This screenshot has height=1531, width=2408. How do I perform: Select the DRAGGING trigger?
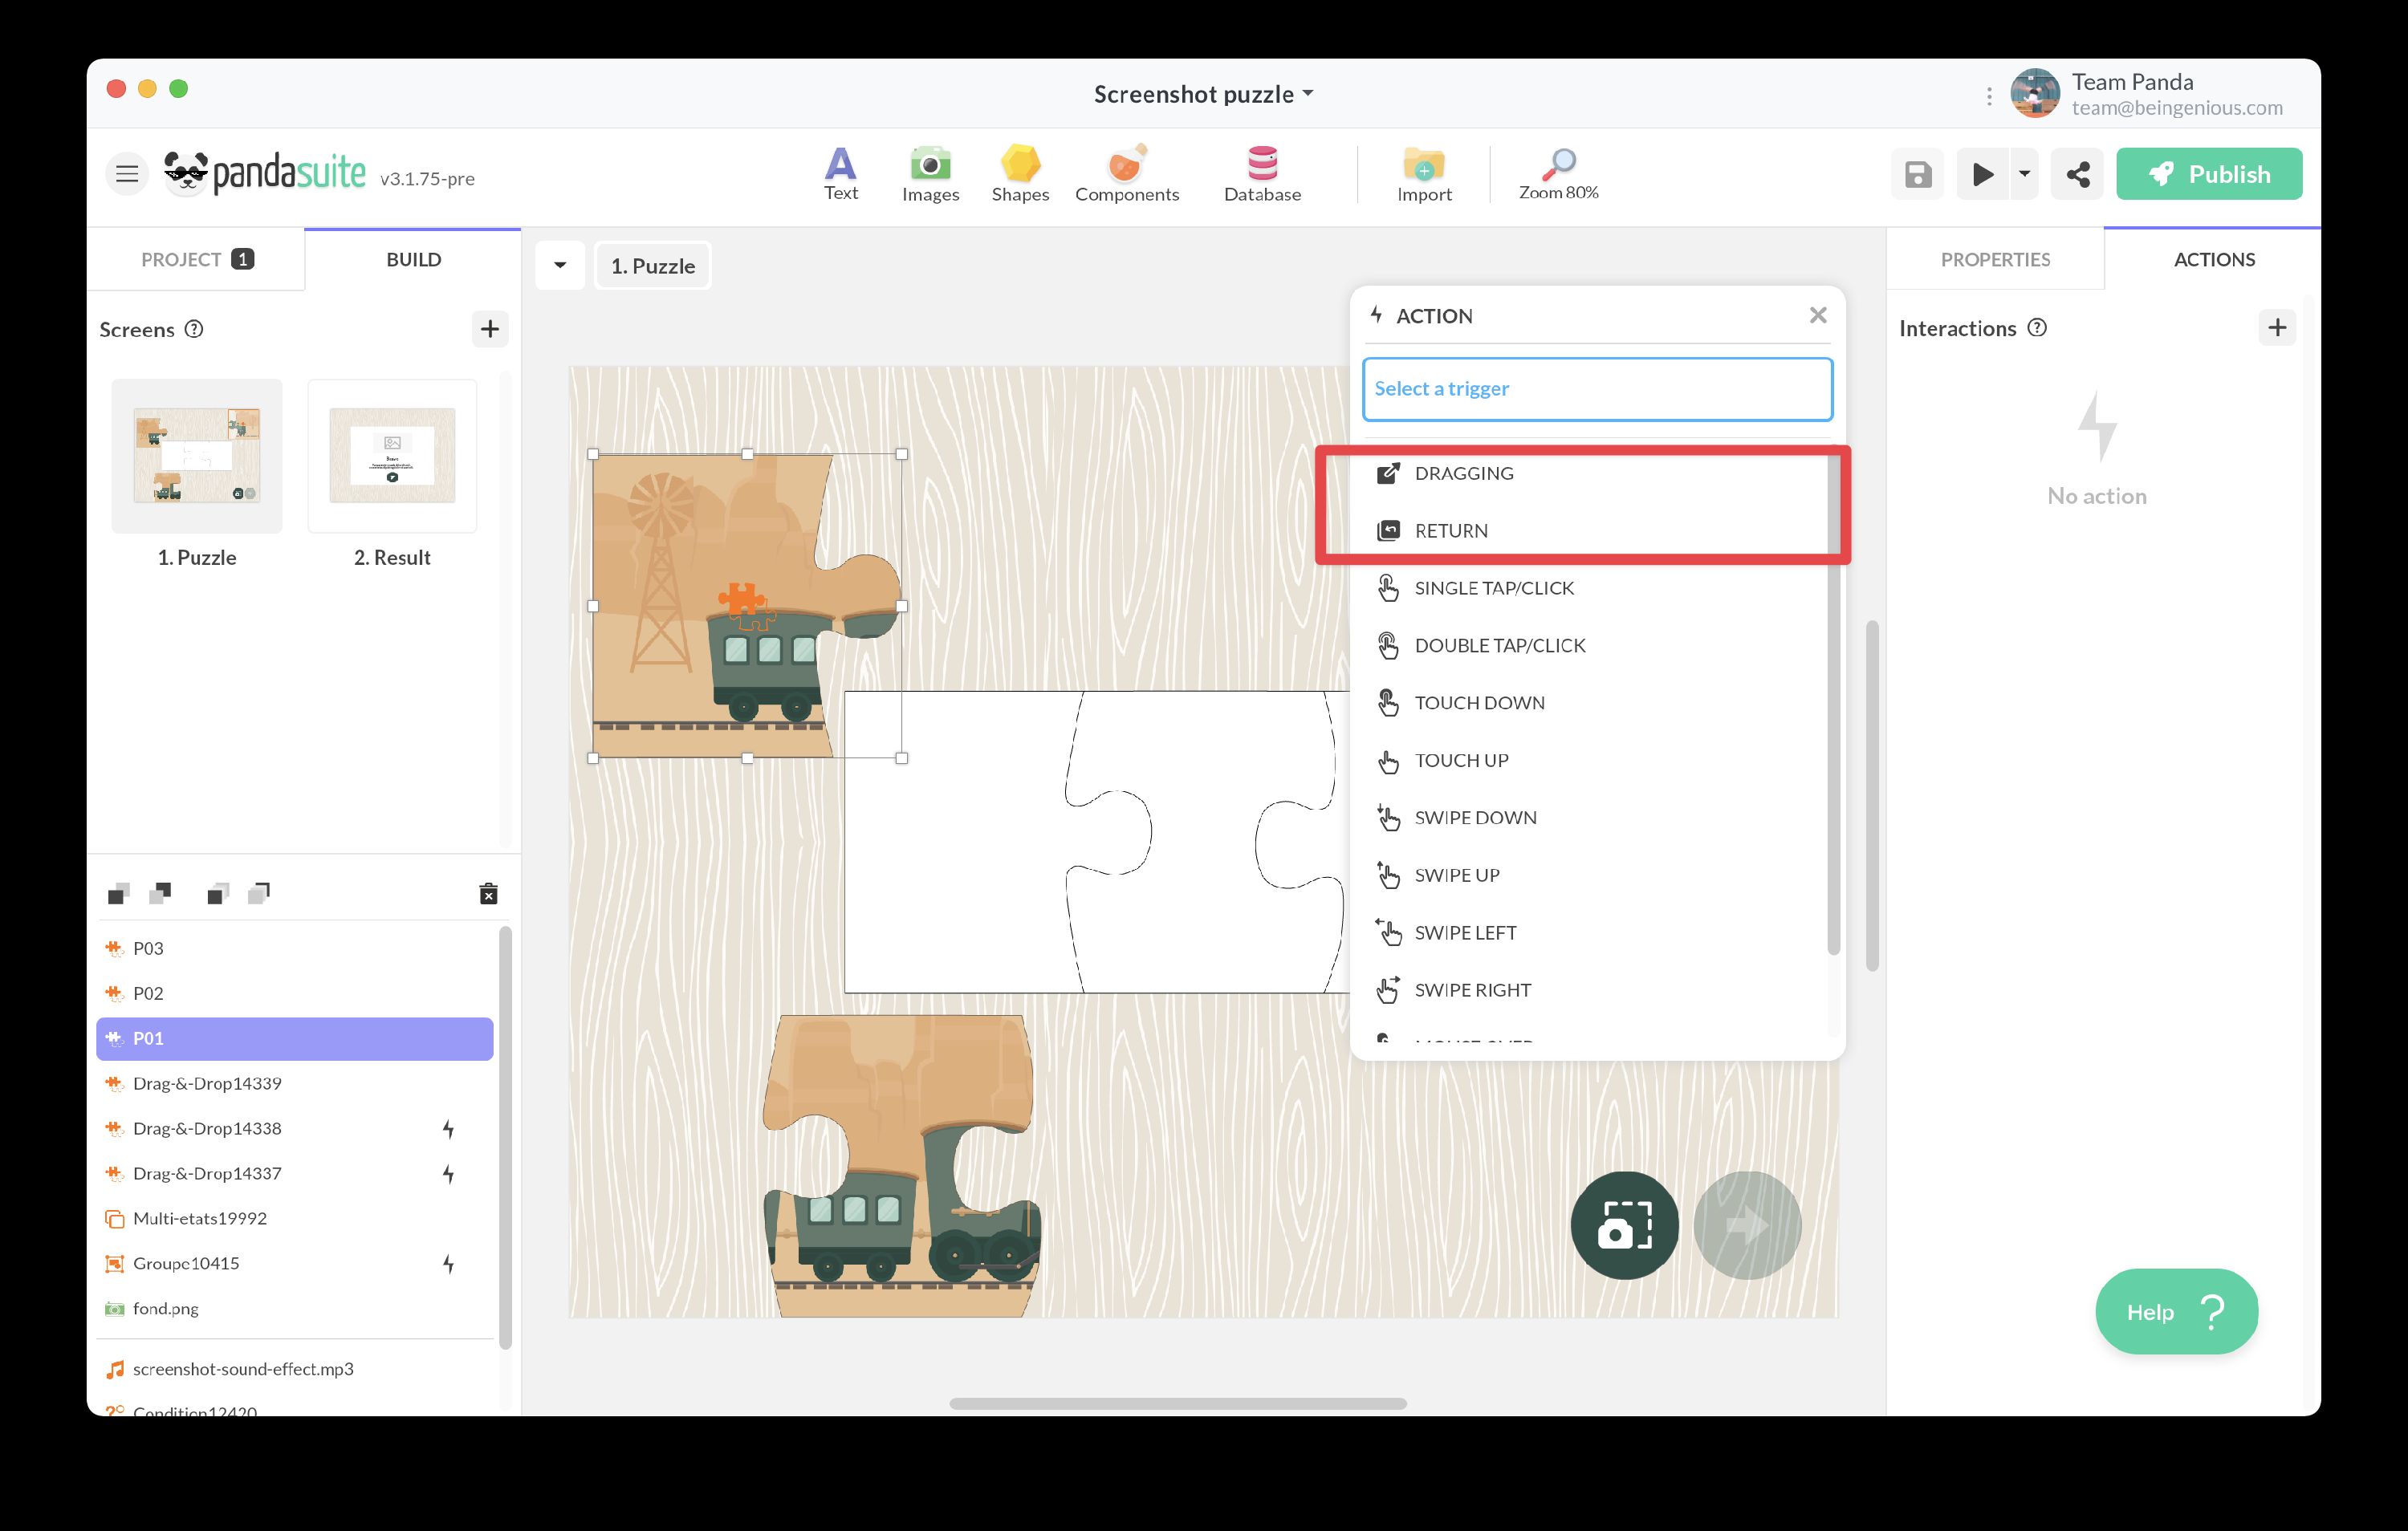pos(1463,473)
